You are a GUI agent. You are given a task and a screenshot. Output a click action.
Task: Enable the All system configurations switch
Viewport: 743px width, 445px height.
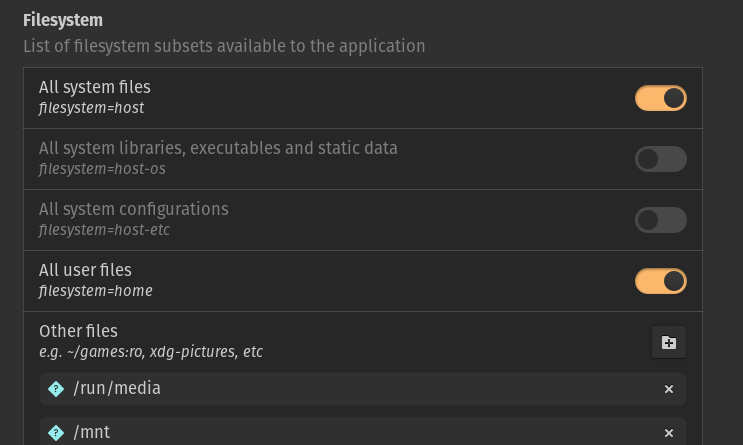click(x=660, y=220)
